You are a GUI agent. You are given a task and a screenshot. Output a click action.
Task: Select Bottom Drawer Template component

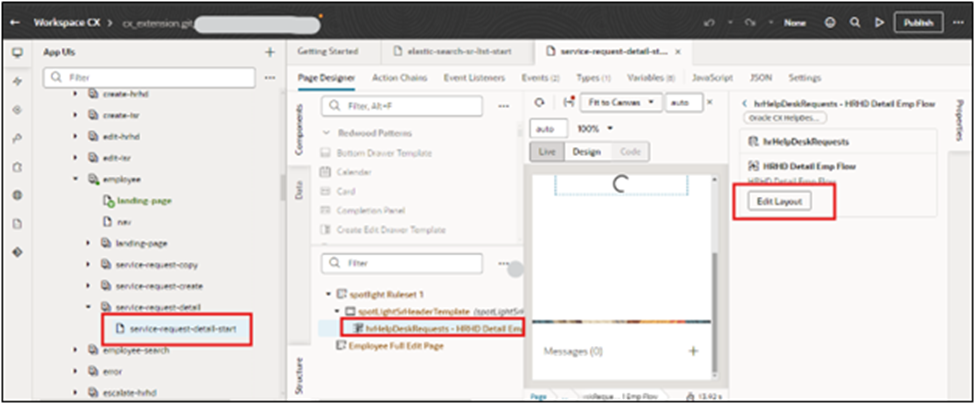click(384, 153)
